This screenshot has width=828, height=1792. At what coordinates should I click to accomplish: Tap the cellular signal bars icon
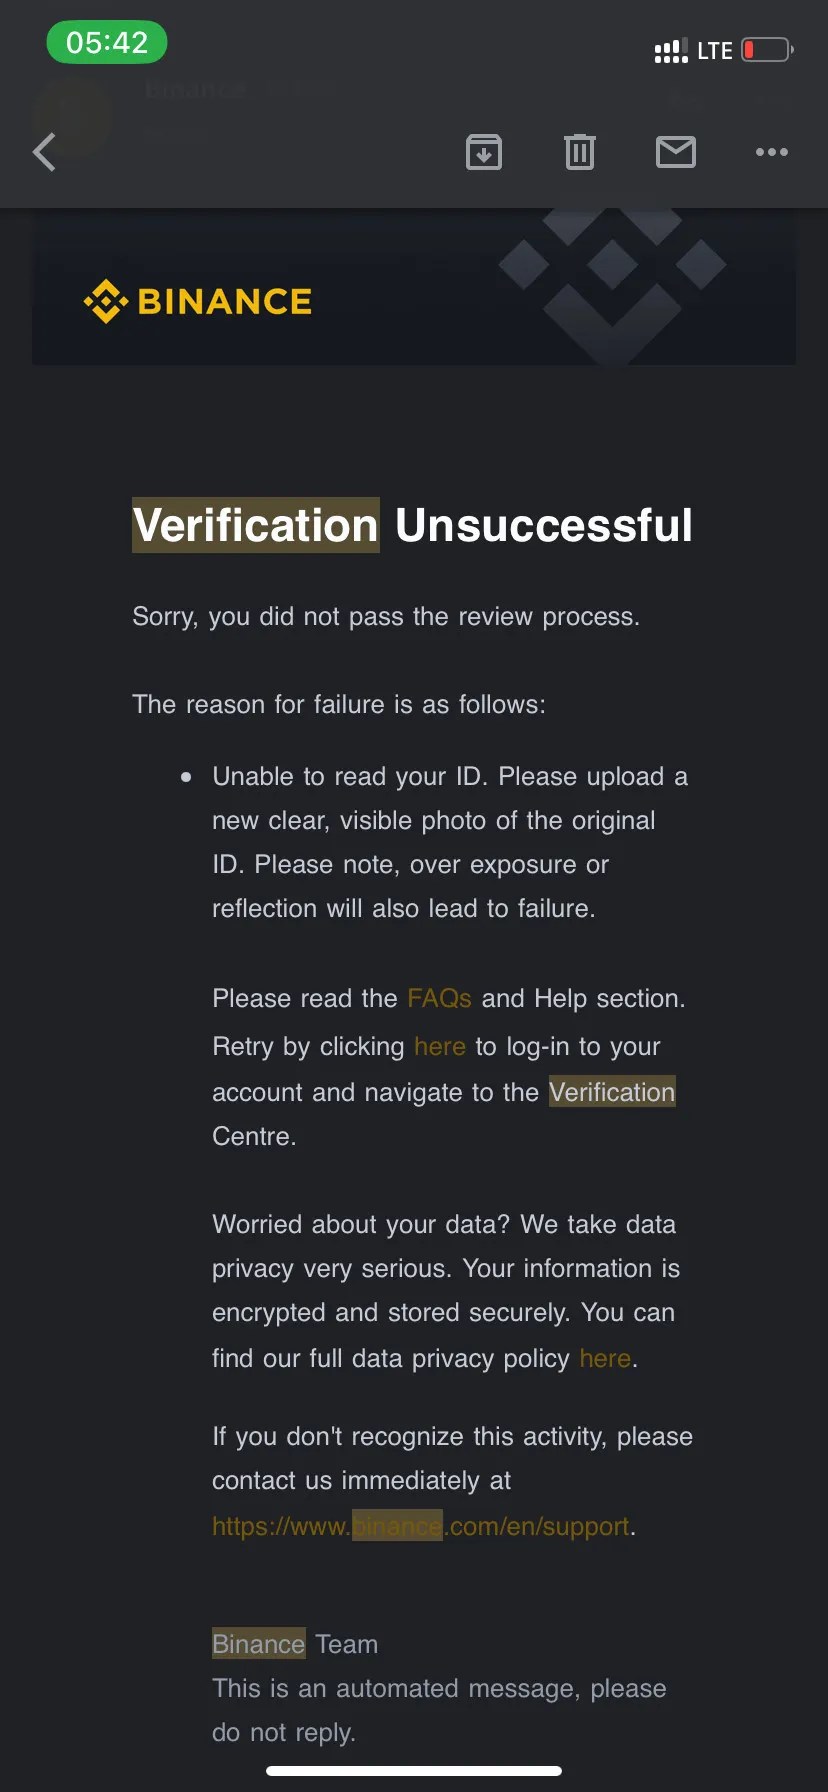[x=670, y=49]
